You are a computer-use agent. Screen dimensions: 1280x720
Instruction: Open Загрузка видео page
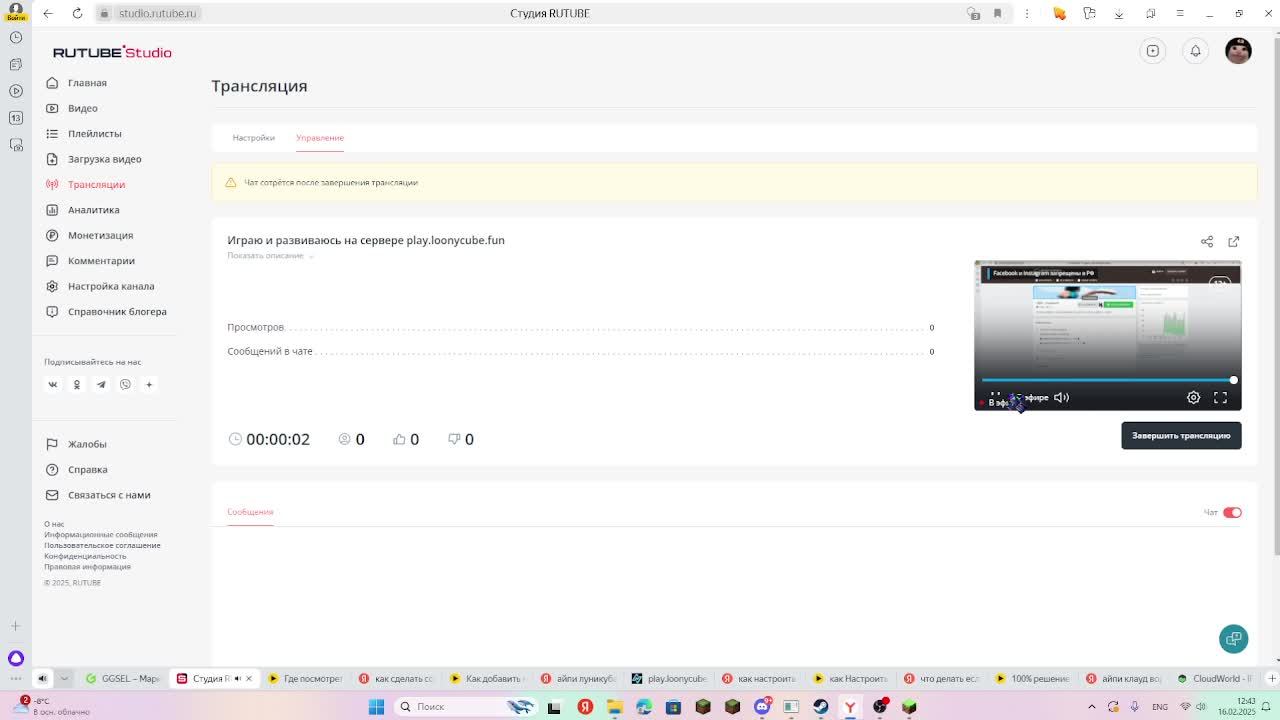105,159
